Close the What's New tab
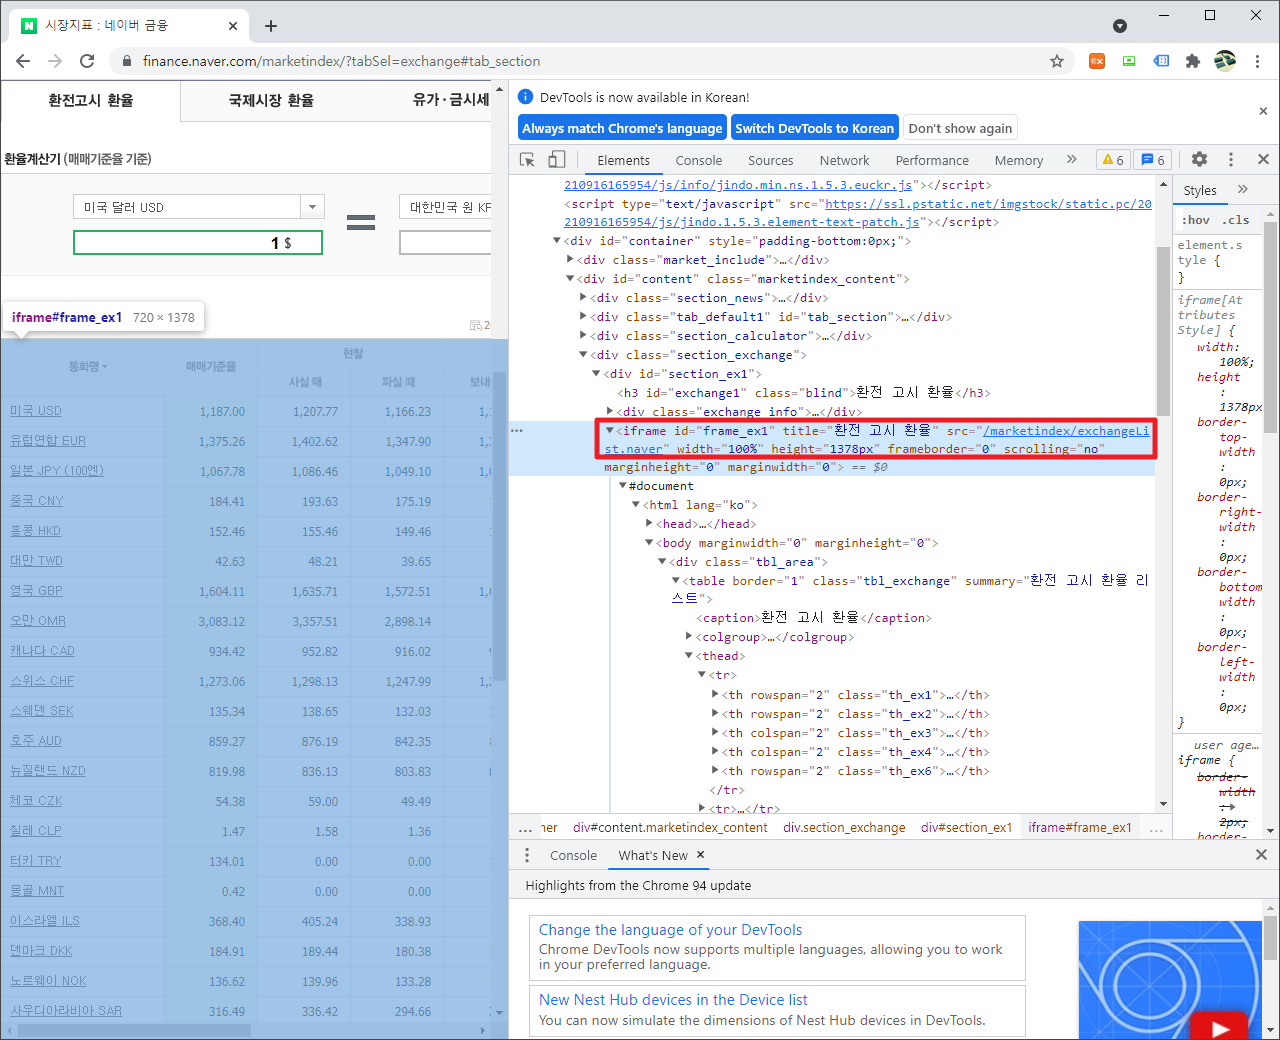This screenshot has width=1280, height=1040. (701, 855)
